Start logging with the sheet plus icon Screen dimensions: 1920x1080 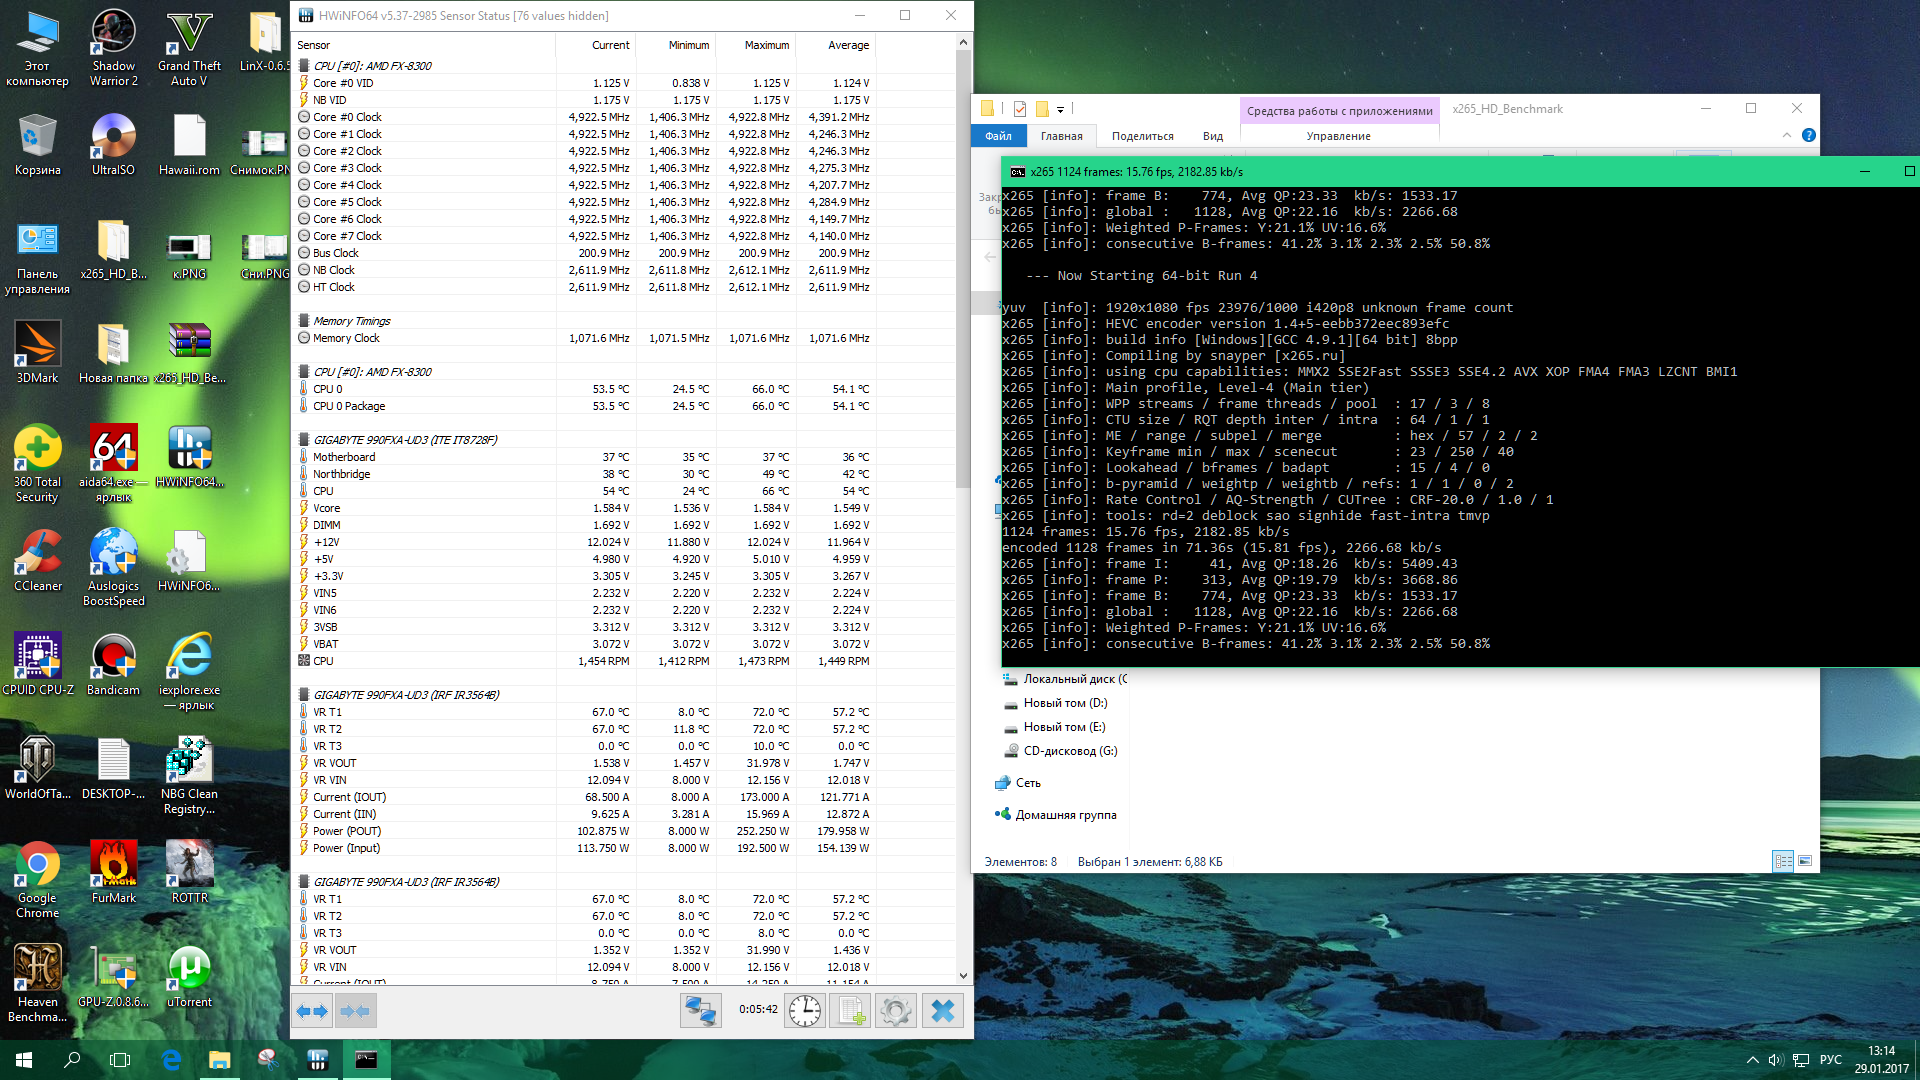coord(850,1011)
